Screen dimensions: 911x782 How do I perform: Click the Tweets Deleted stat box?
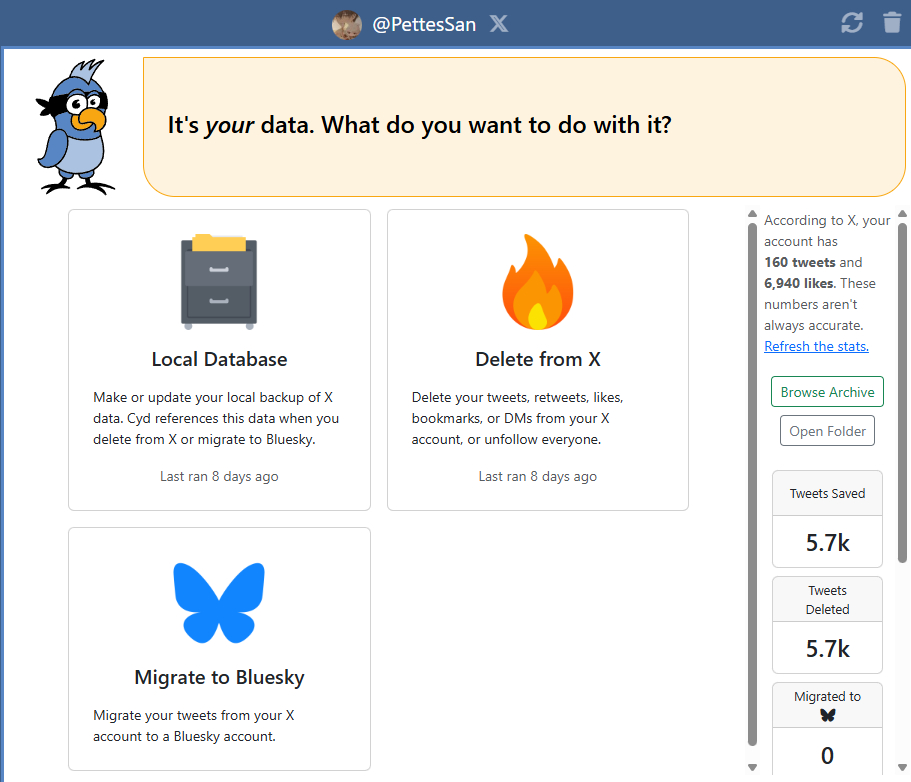point(827,624)
